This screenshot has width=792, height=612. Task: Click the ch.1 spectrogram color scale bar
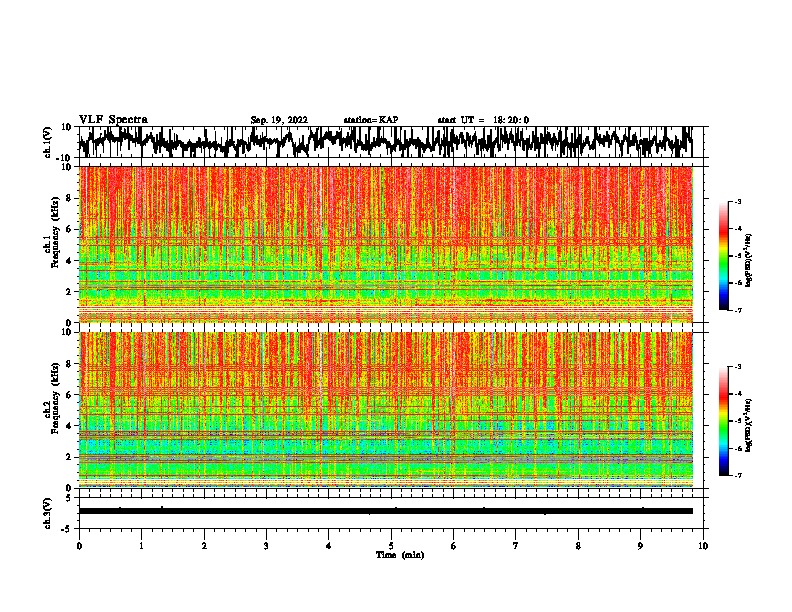pos(723,256)
